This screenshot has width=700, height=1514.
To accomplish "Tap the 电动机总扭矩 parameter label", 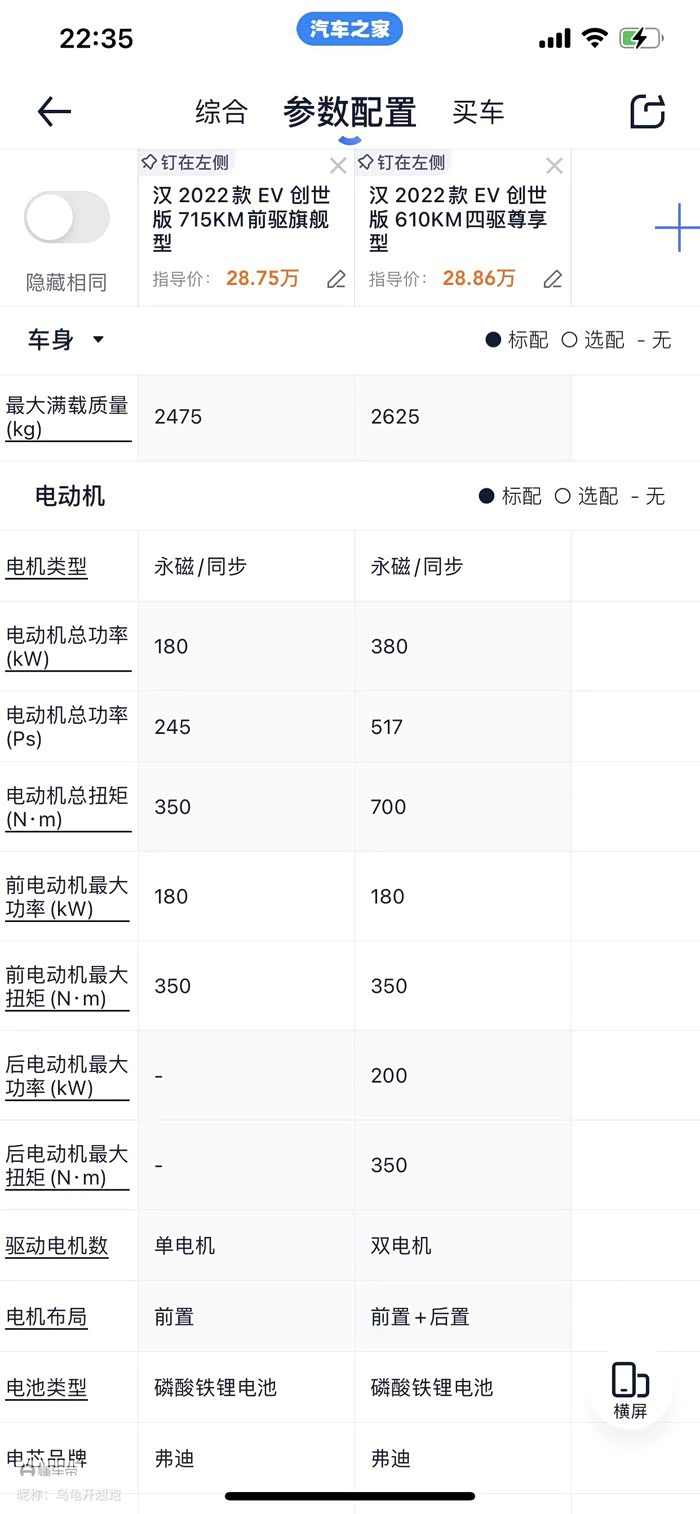I will (68, 807).
